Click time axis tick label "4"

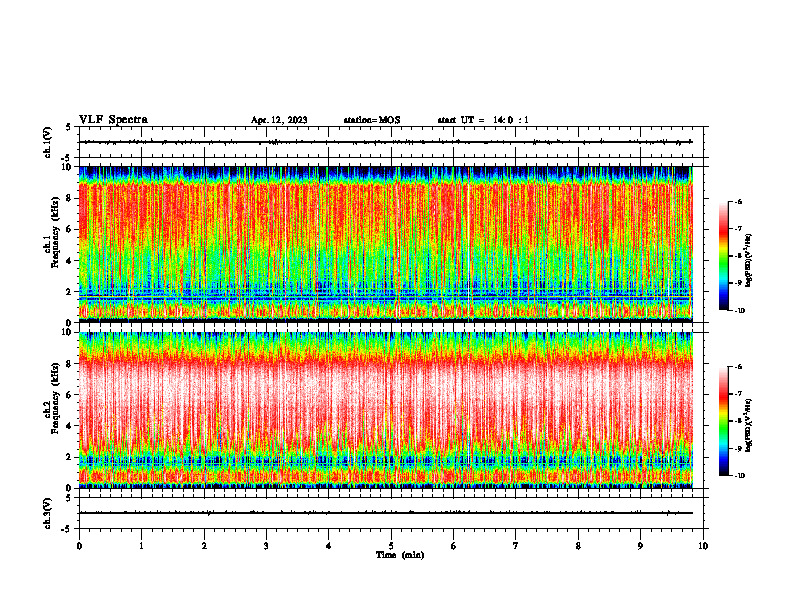pos(329,546)
